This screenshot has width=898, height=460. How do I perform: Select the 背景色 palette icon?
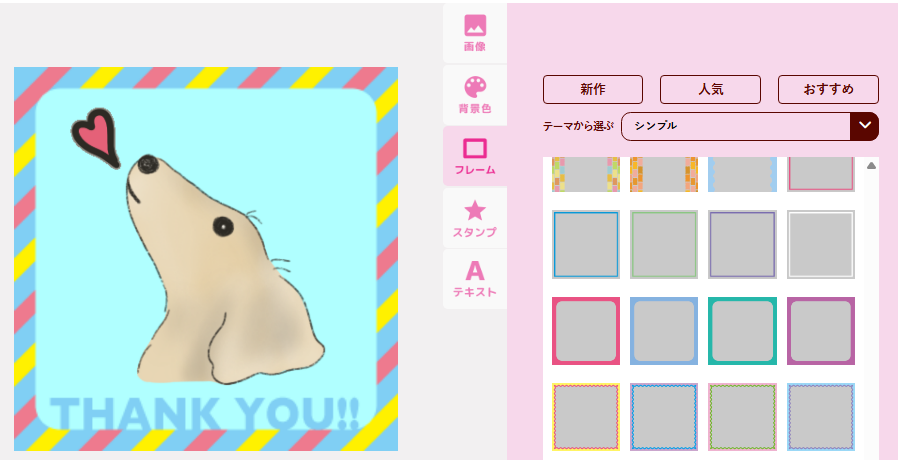coord(475,87)
